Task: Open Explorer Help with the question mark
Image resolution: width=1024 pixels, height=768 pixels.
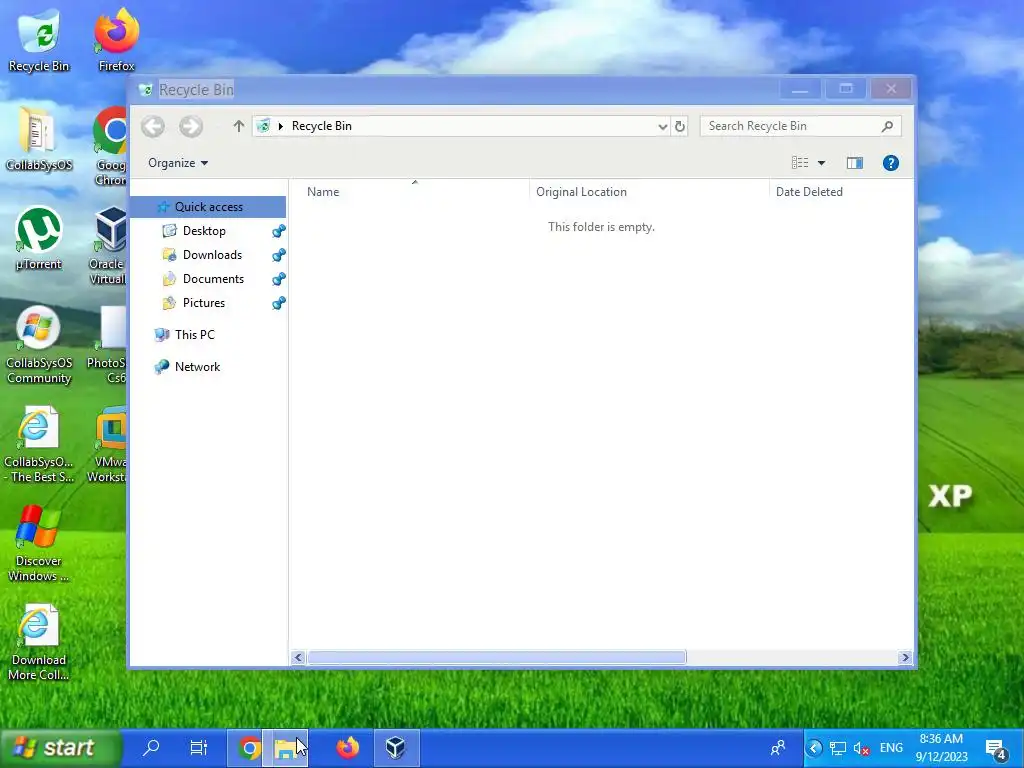Action: coord(891,163)
